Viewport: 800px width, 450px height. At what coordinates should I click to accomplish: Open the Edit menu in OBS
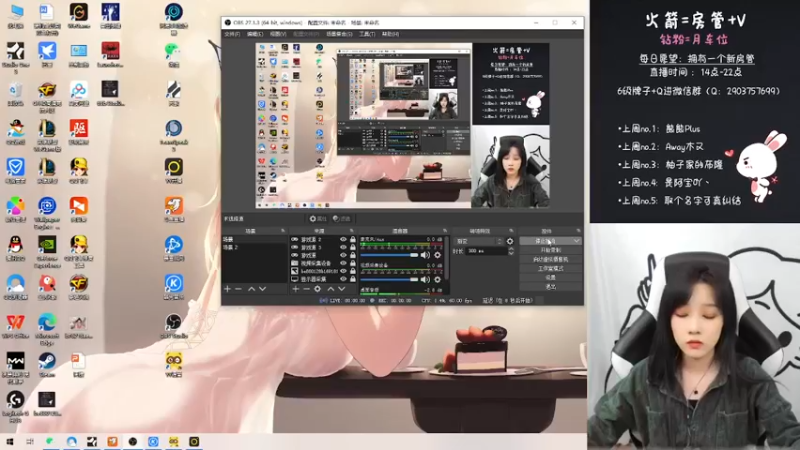point(255,34)
